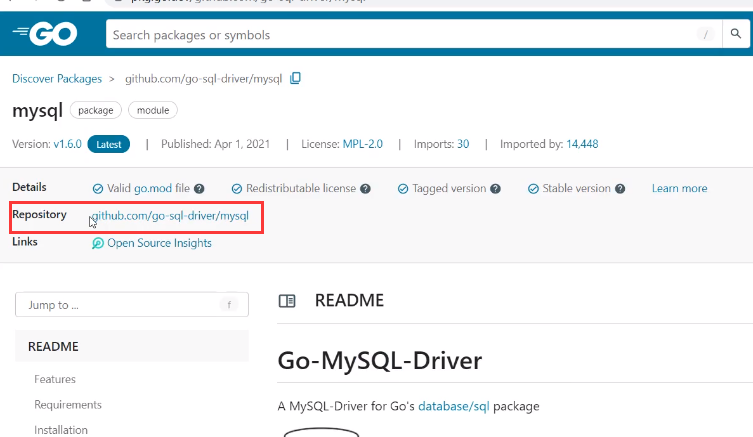The image size is (753, 437).
Task: Click the check icon for Tagged version
Action: pos(403,189)
